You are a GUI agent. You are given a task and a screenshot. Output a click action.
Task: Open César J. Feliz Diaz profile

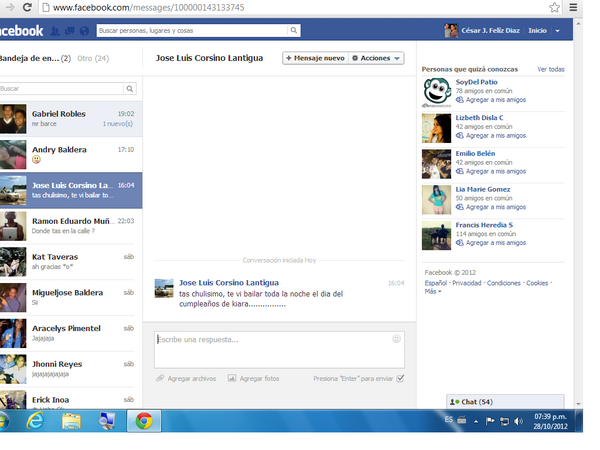(490, 31)
